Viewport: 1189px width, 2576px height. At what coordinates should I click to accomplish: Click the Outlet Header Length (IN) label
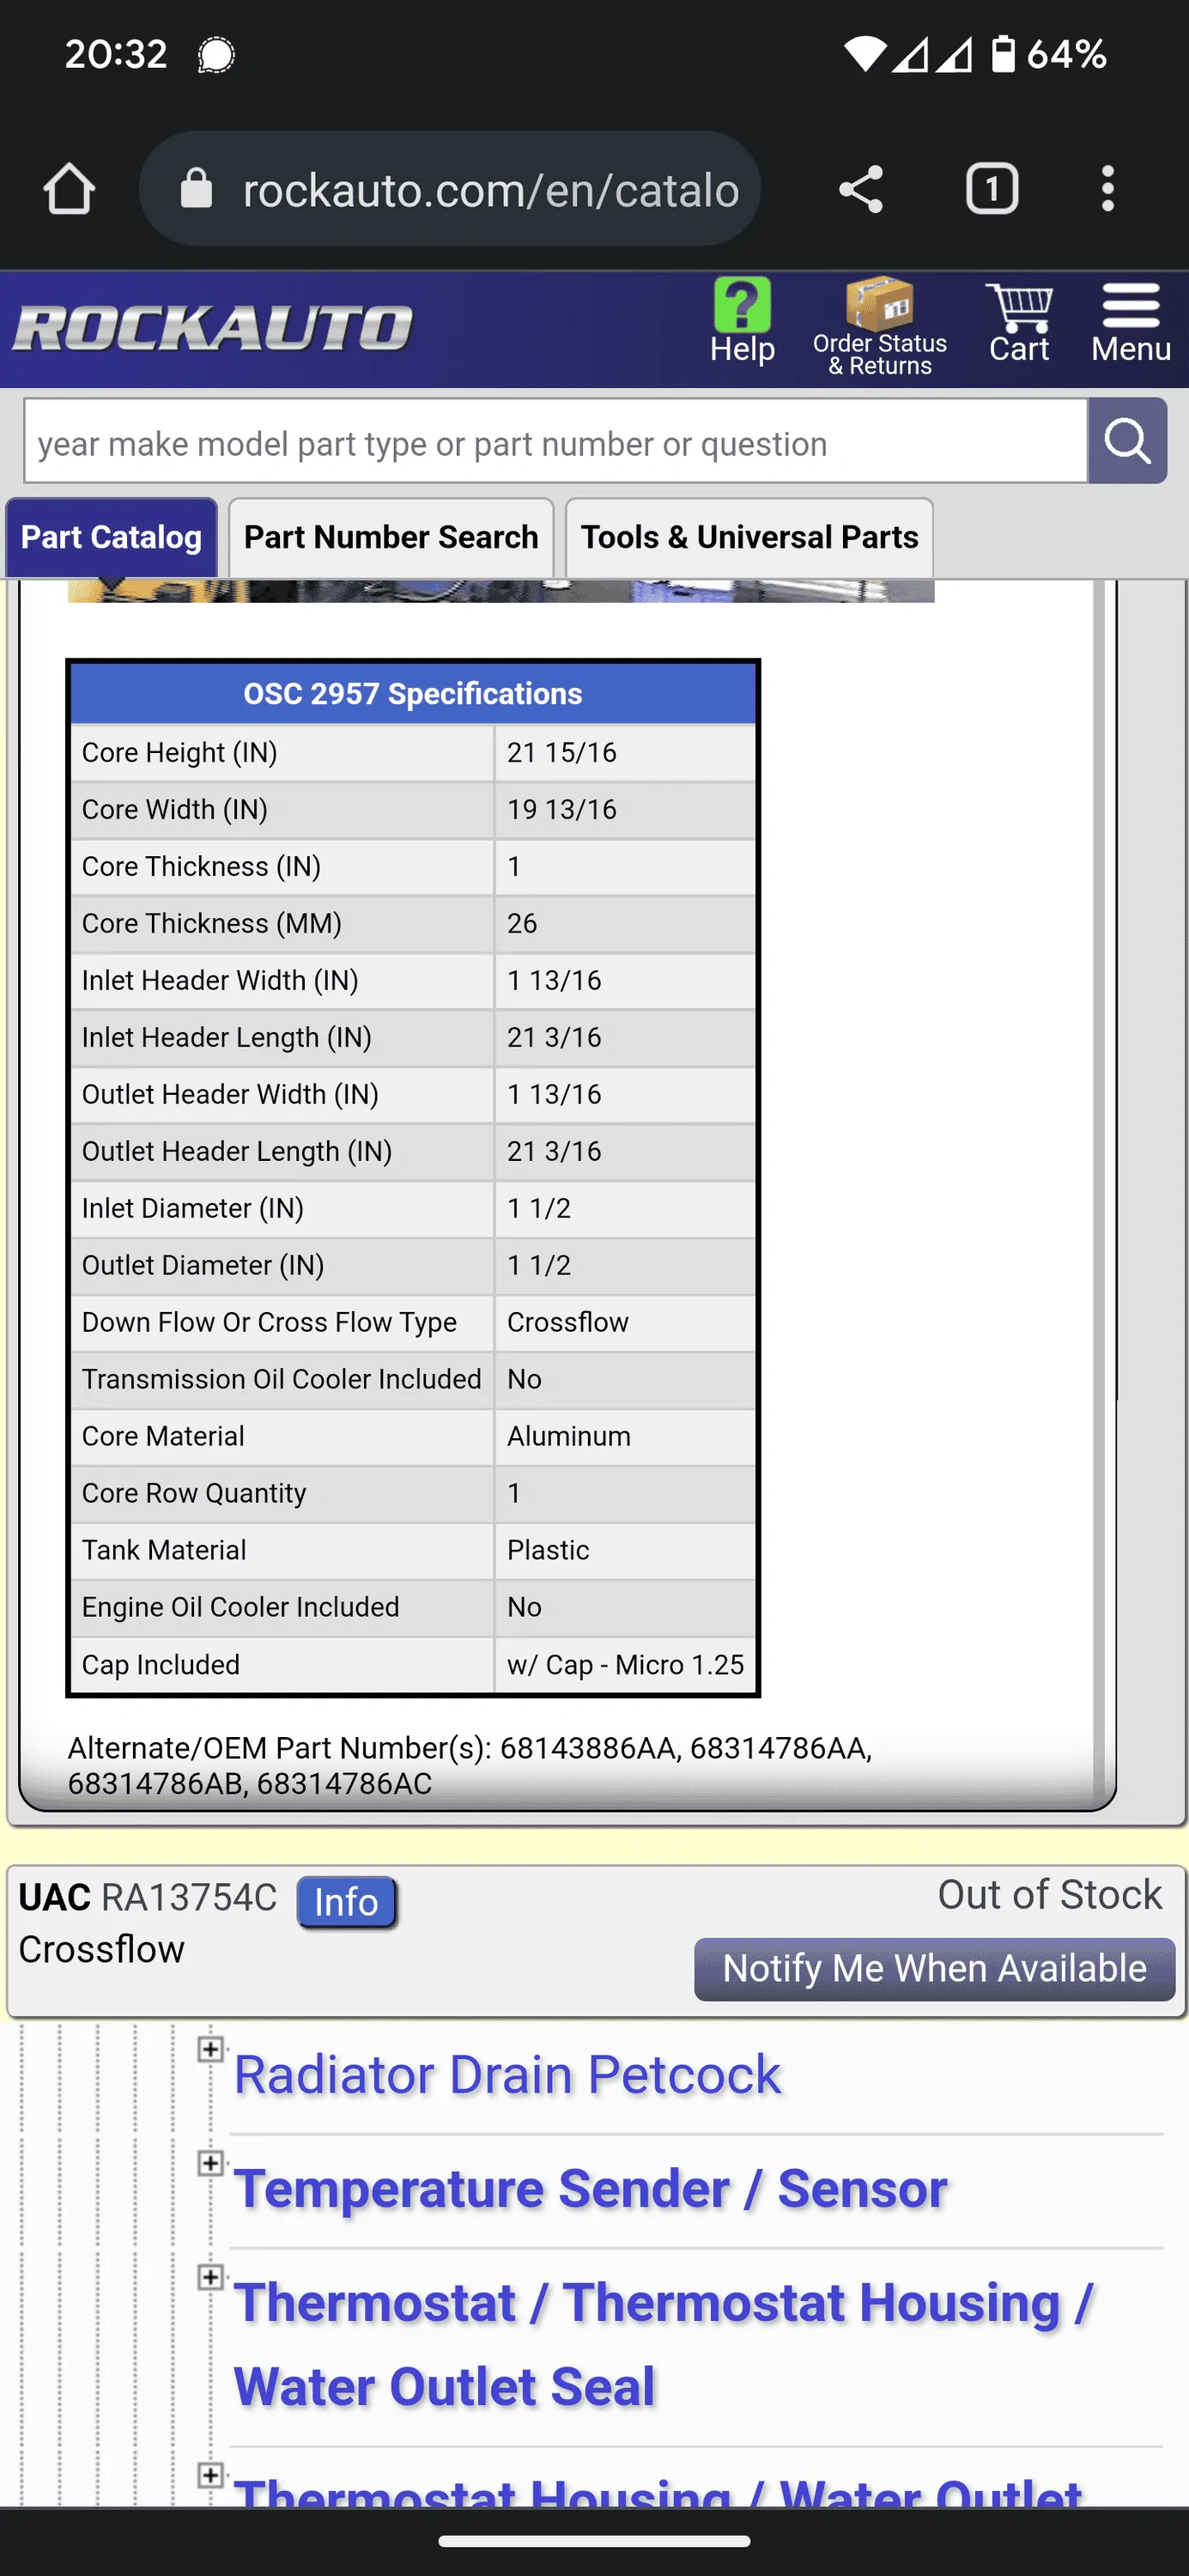tap(237, 1151)
